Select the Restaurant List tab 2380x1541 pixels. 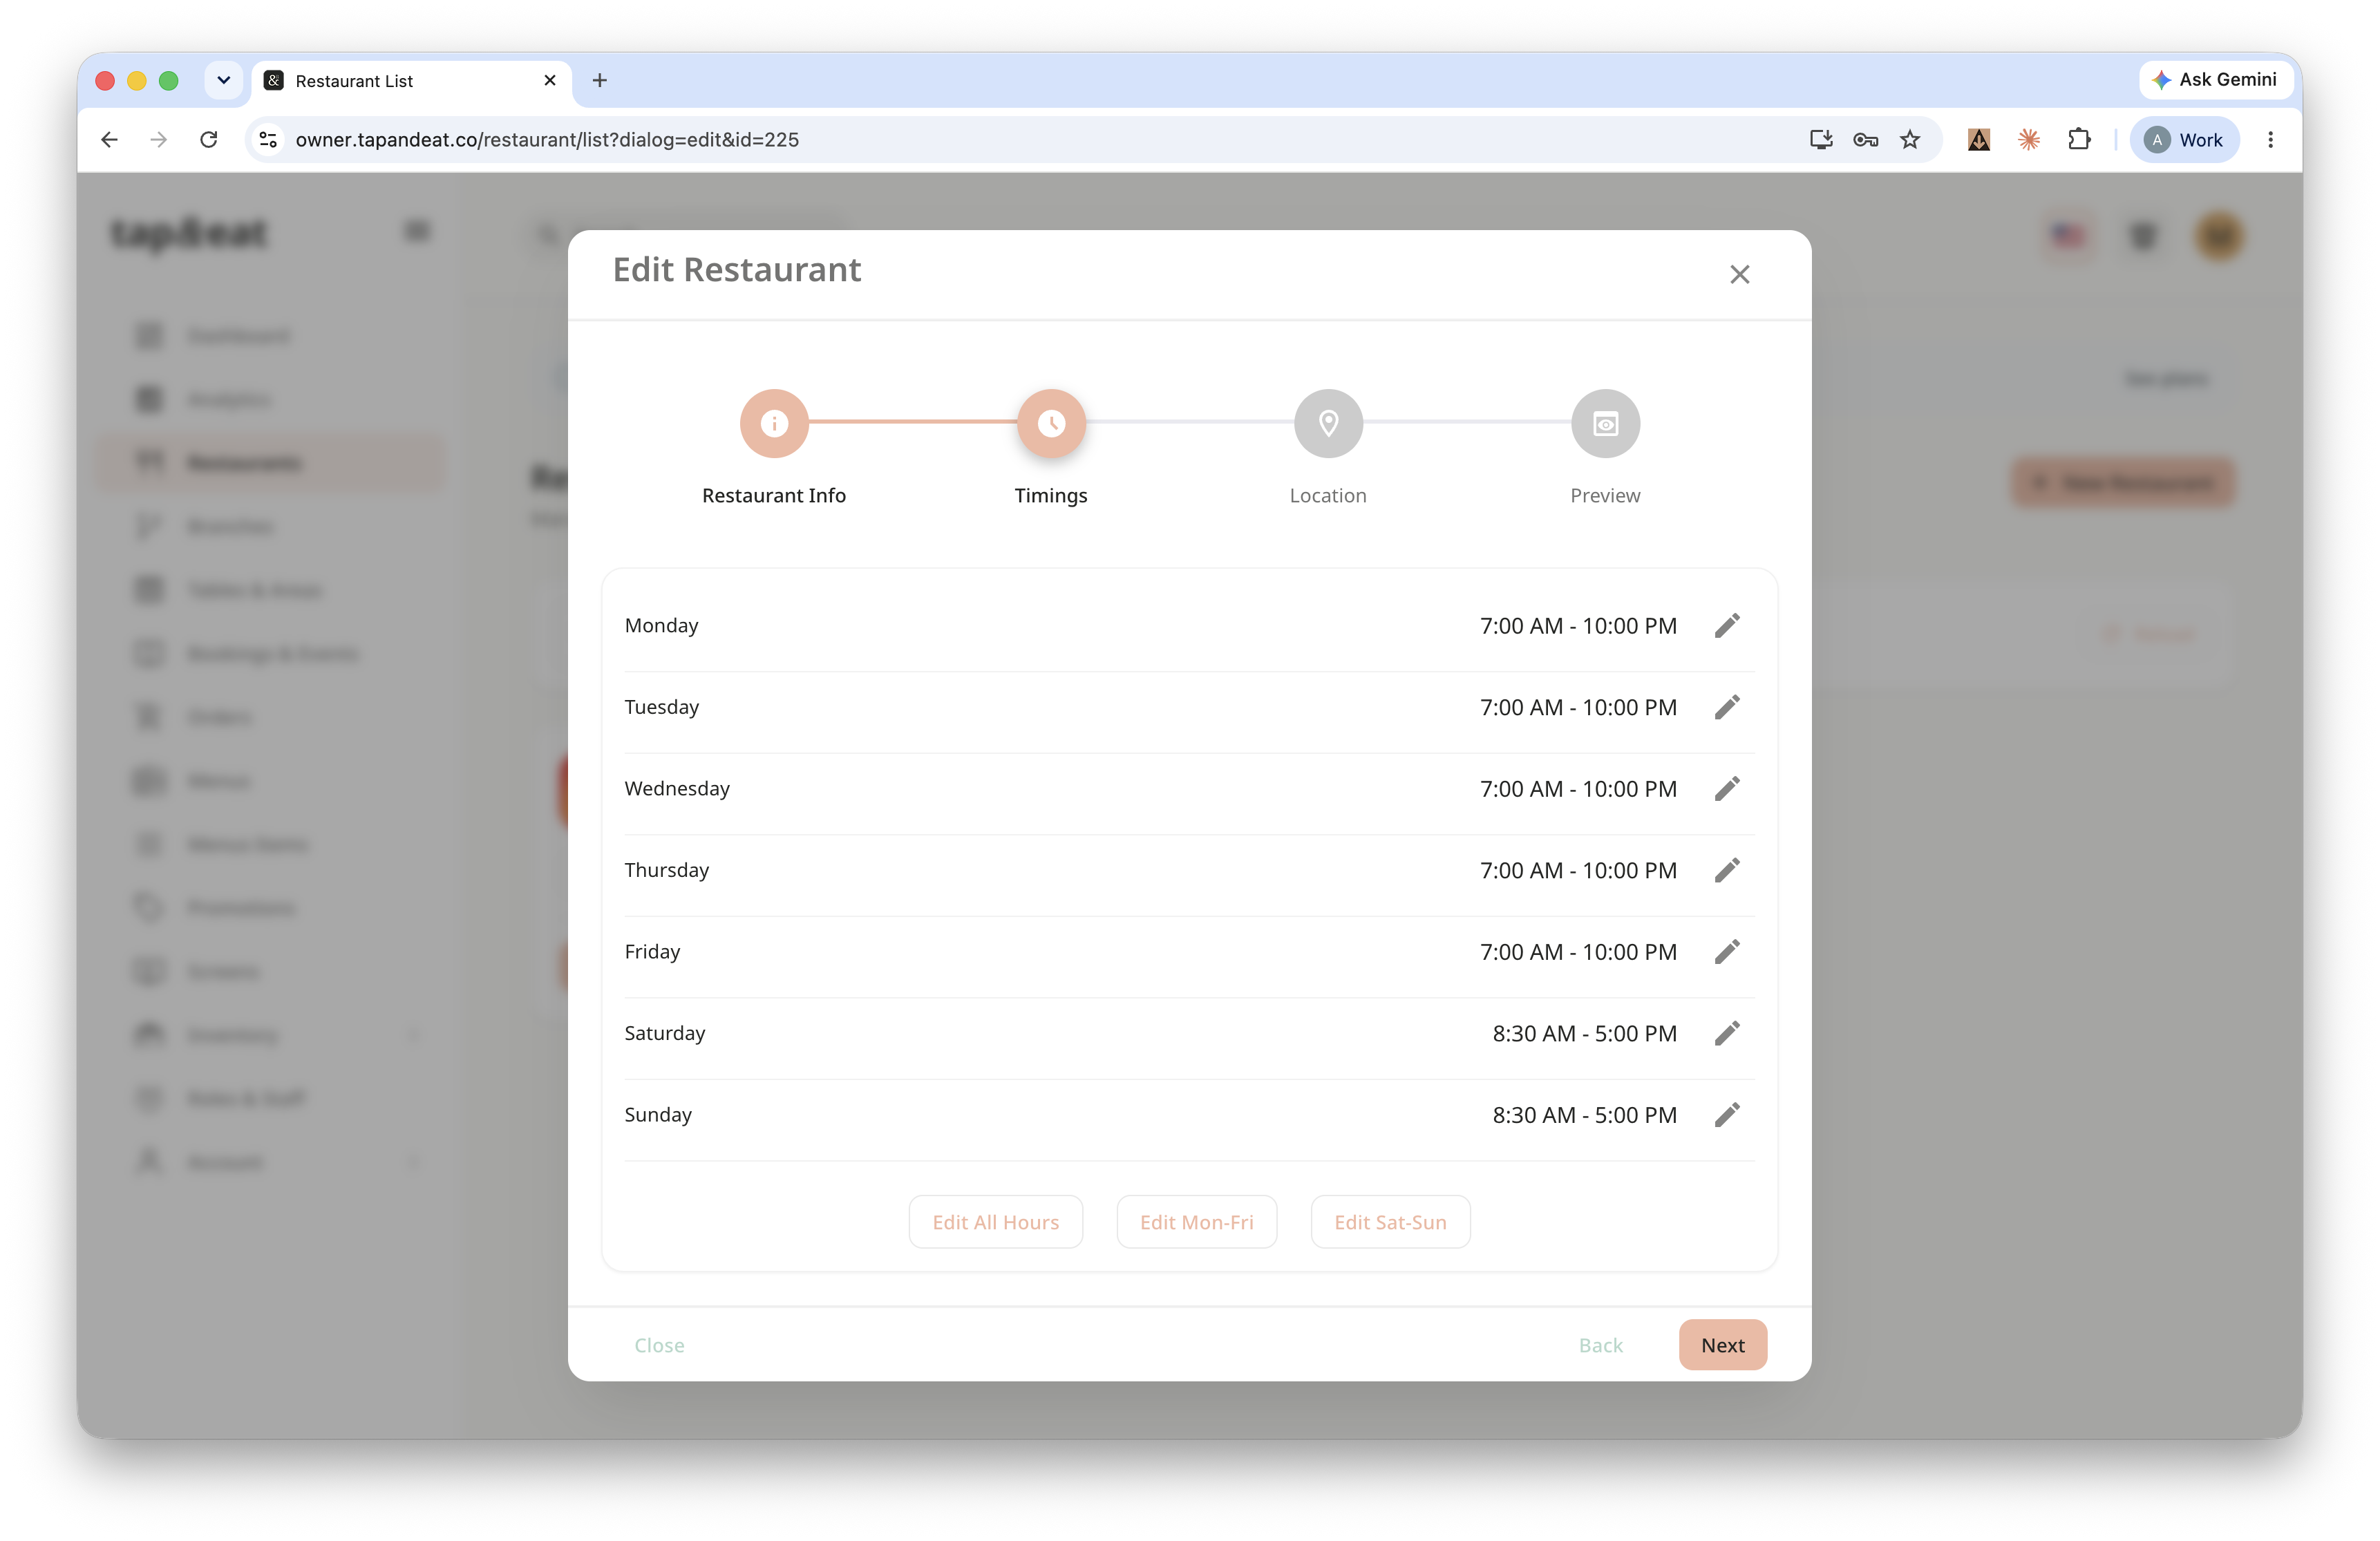point(411,81)
